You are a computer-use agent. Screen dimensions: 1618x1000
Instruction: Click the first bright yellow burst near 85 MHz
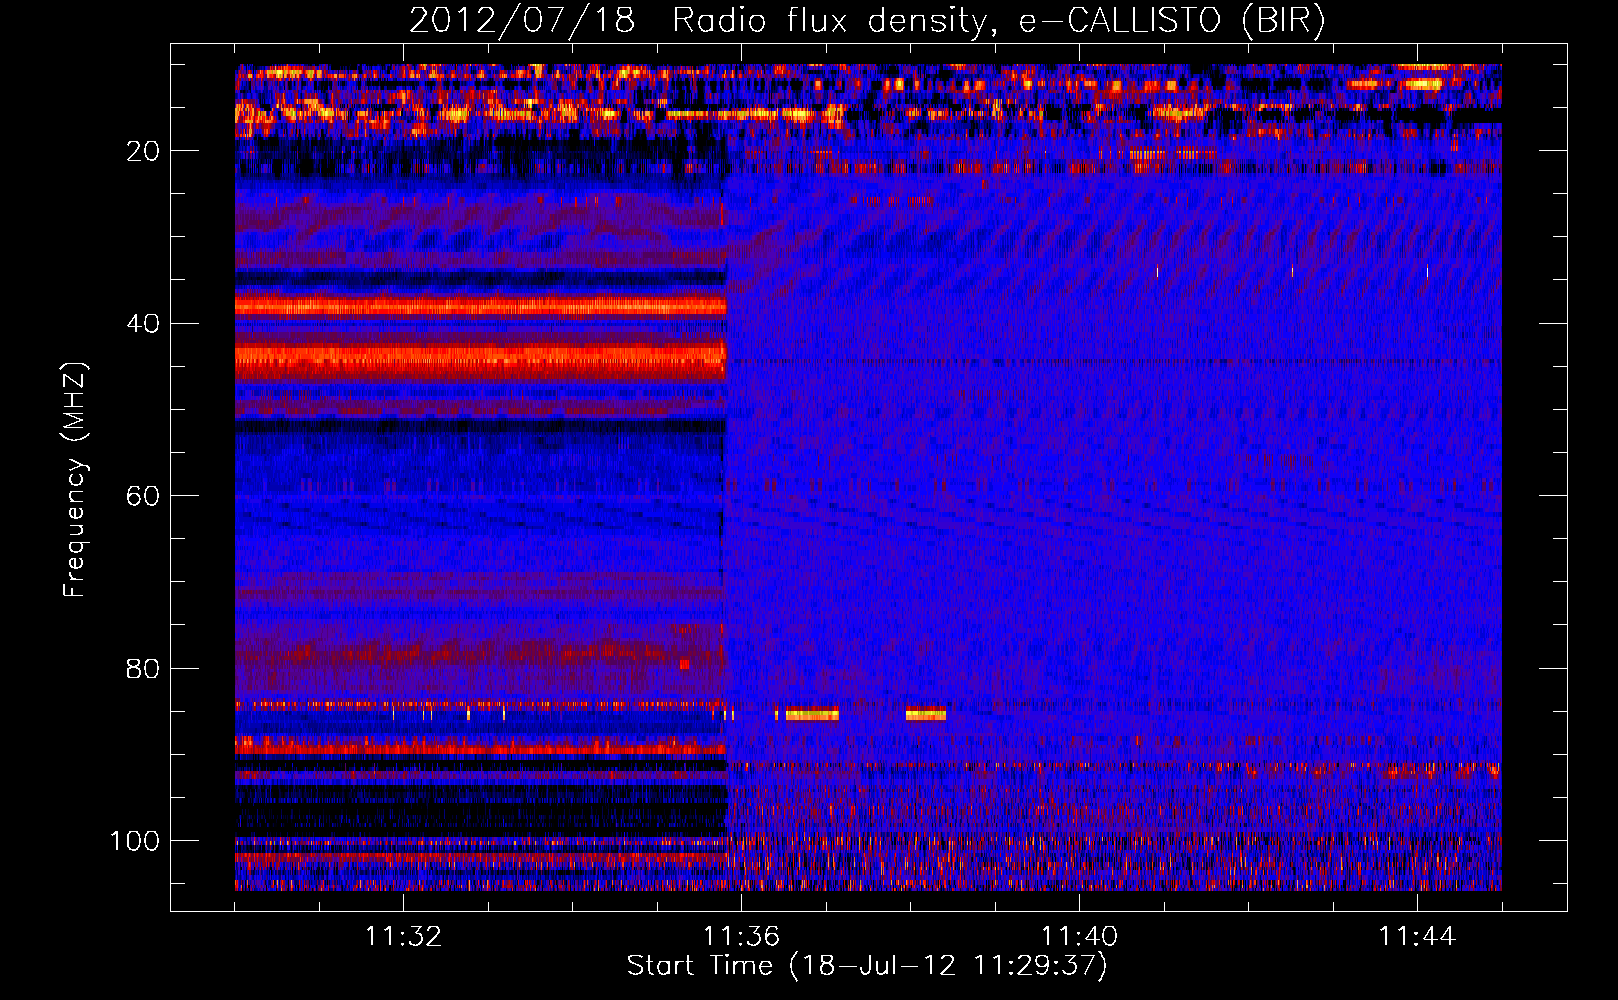pos(812,714)
